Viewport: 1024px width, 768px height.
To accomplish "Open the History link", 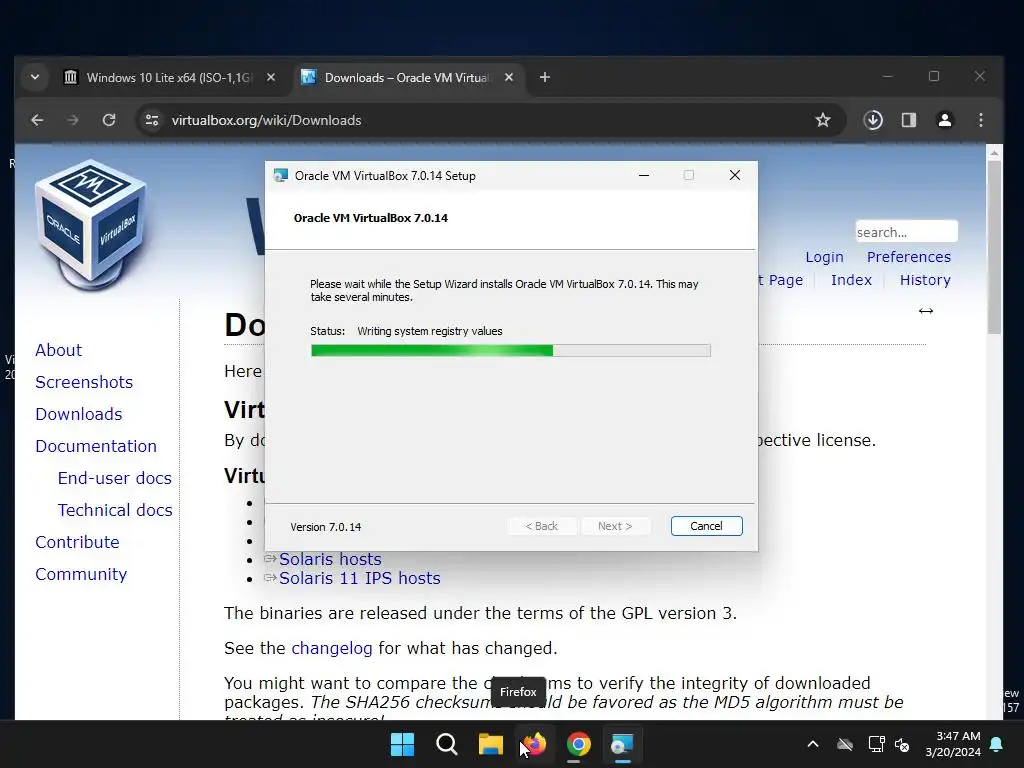I will 925,280.
